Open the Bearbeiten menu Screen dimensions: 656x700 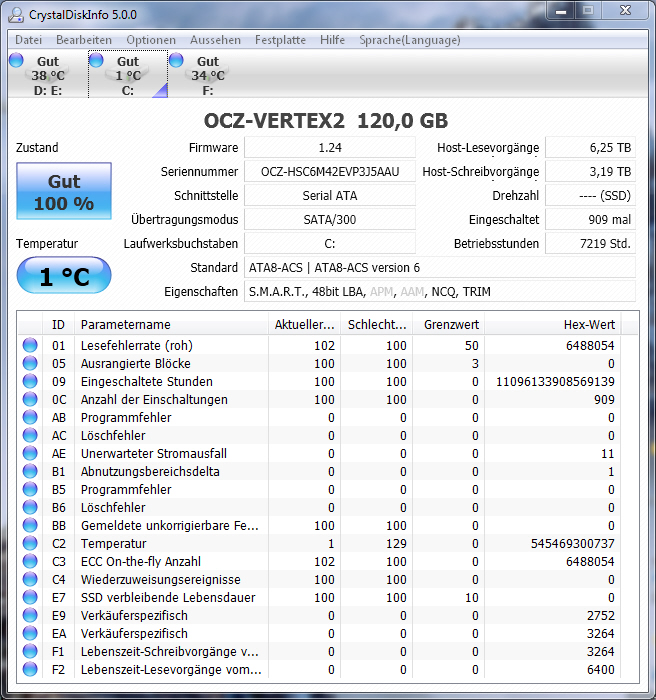pyautogui.click(x=84, y=40)
